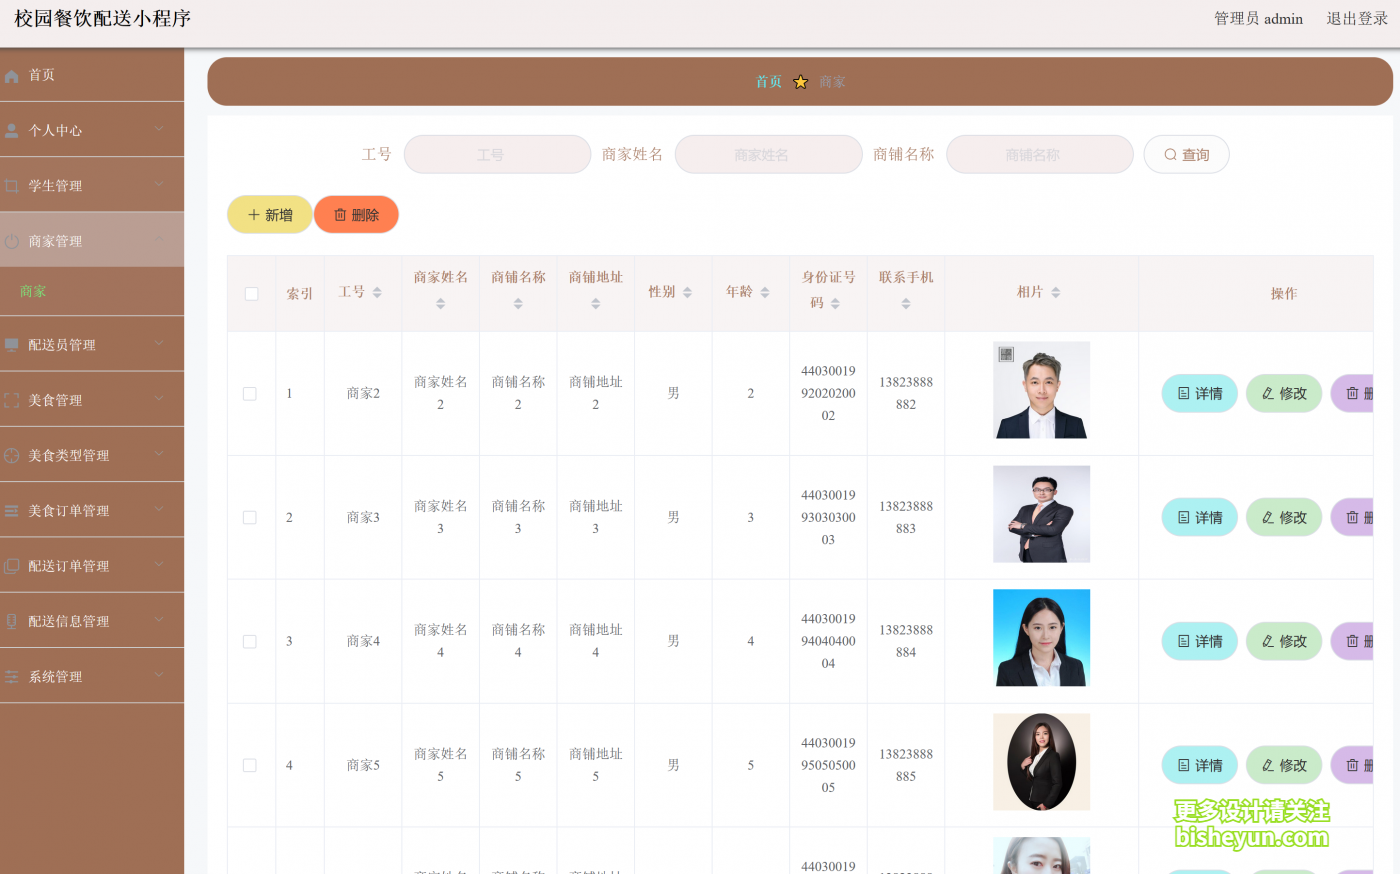
Task: Sort by 联系手机 column arrows
Action: coord(906,303)
